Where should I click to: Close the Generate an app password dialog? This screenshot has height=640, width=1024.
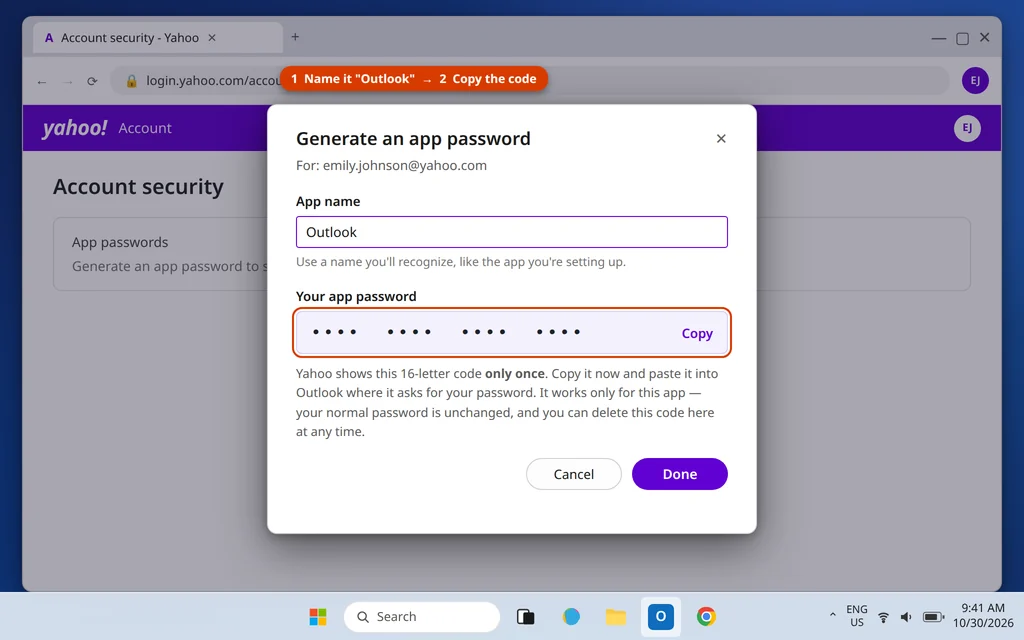721,138
